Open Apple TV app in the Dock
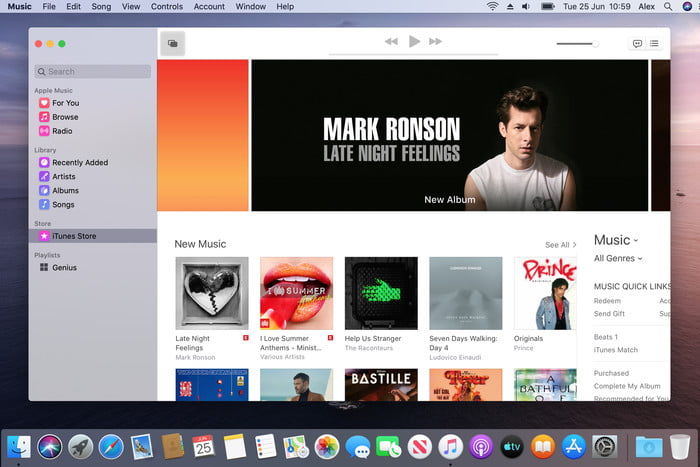This screenshot has width=700, height=467. (x=512, y=446)
